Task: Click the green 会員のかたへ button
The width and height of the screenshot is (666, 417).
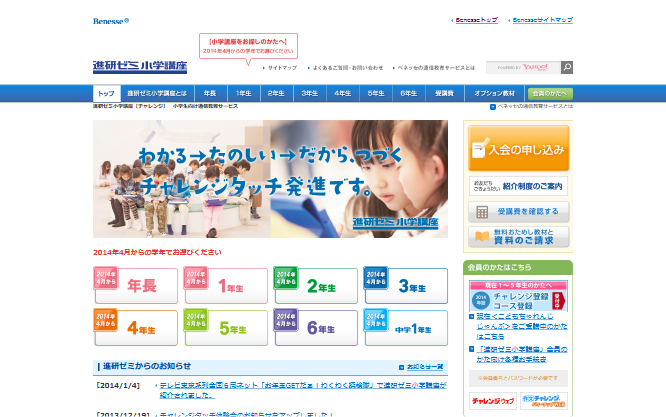Action: (x=550, y=93)
